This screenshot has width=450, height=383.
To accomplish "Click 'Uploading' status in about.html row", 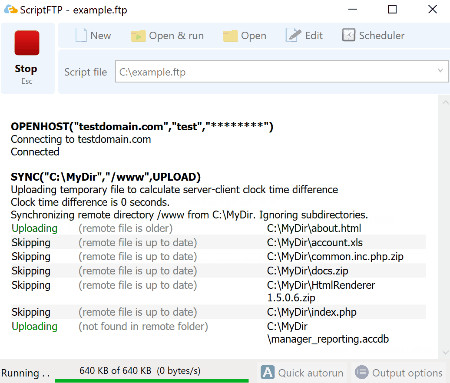I will point(34,228).
